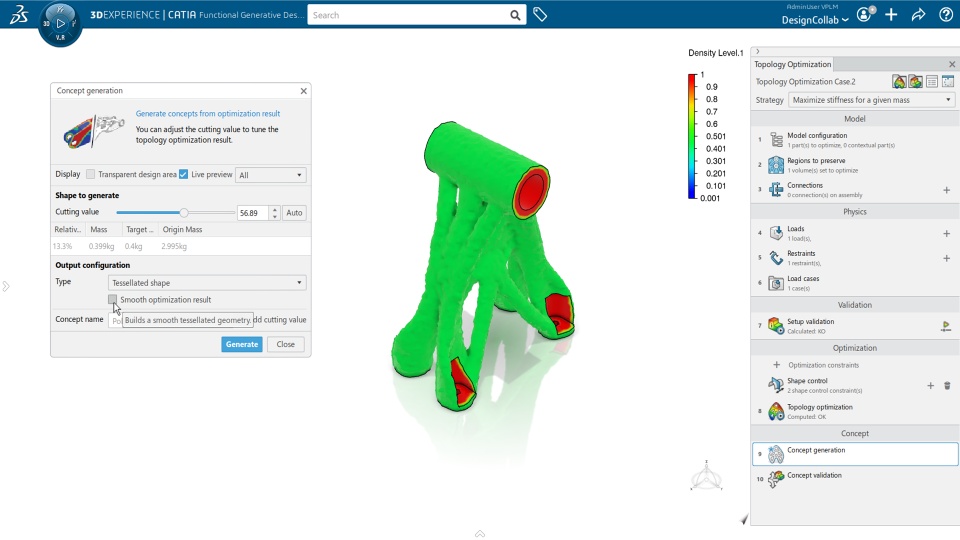Open the user profile icon
Screen dimensions: 960x540
(864, 15)
